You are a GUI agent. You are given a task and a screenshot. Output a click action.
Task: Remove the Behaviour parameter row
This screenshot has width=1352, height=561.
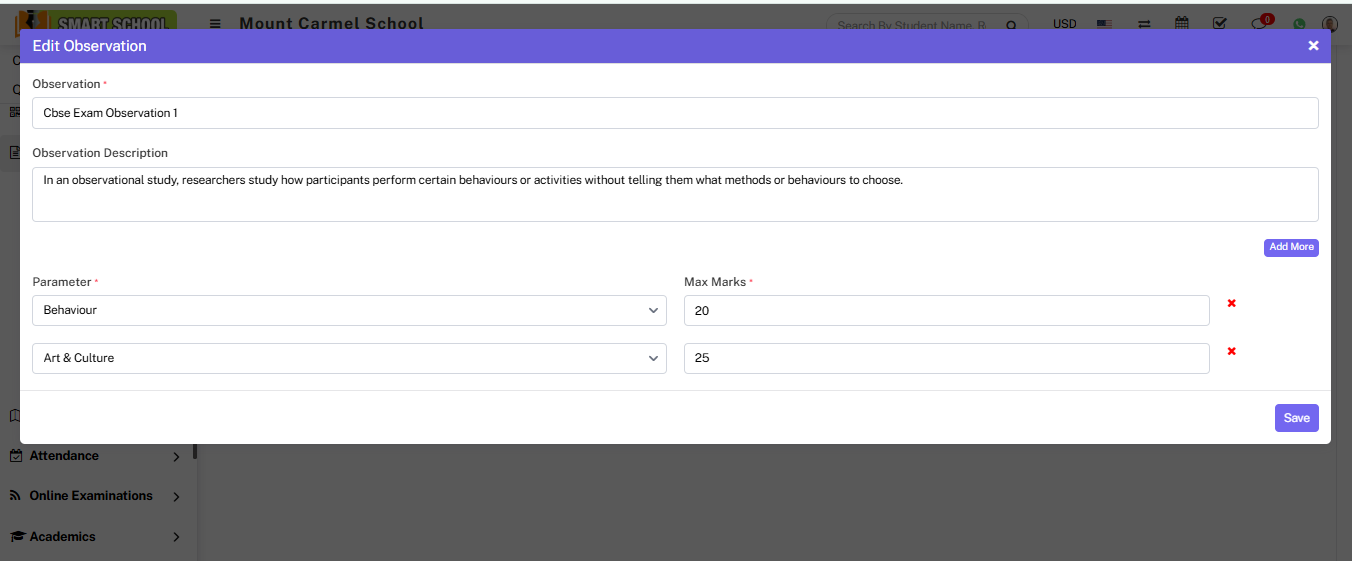click(x=1232, y=303)
